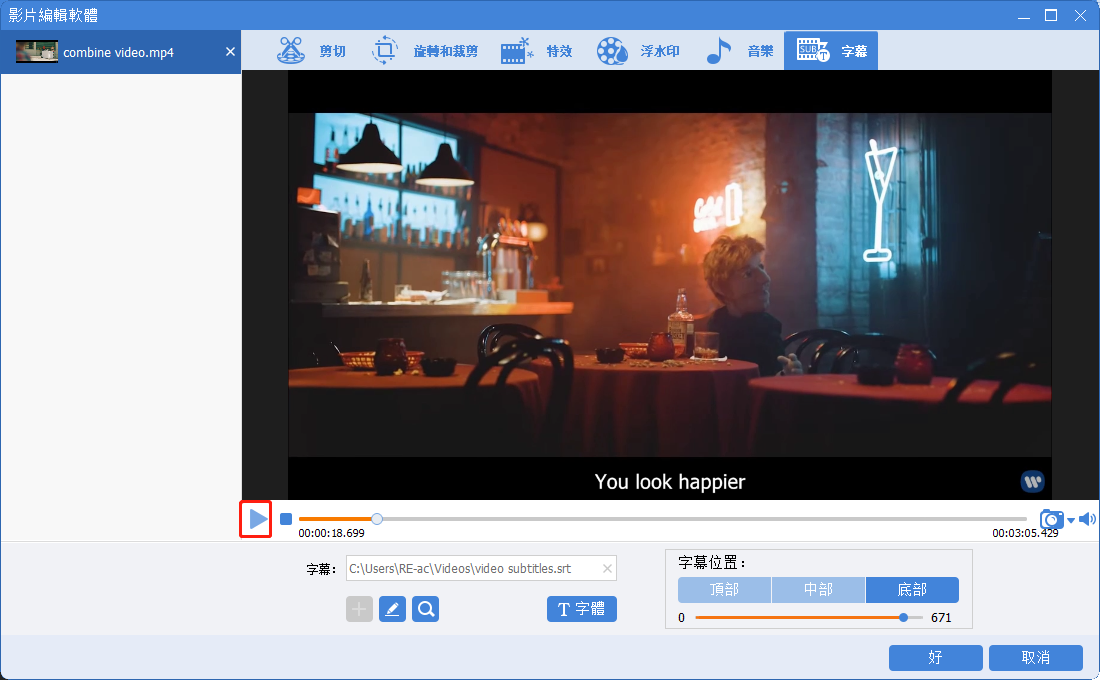Close the 影片編輯軟體 window
The height and width of the screenshot is (680, 1100).
(1080, 15)
